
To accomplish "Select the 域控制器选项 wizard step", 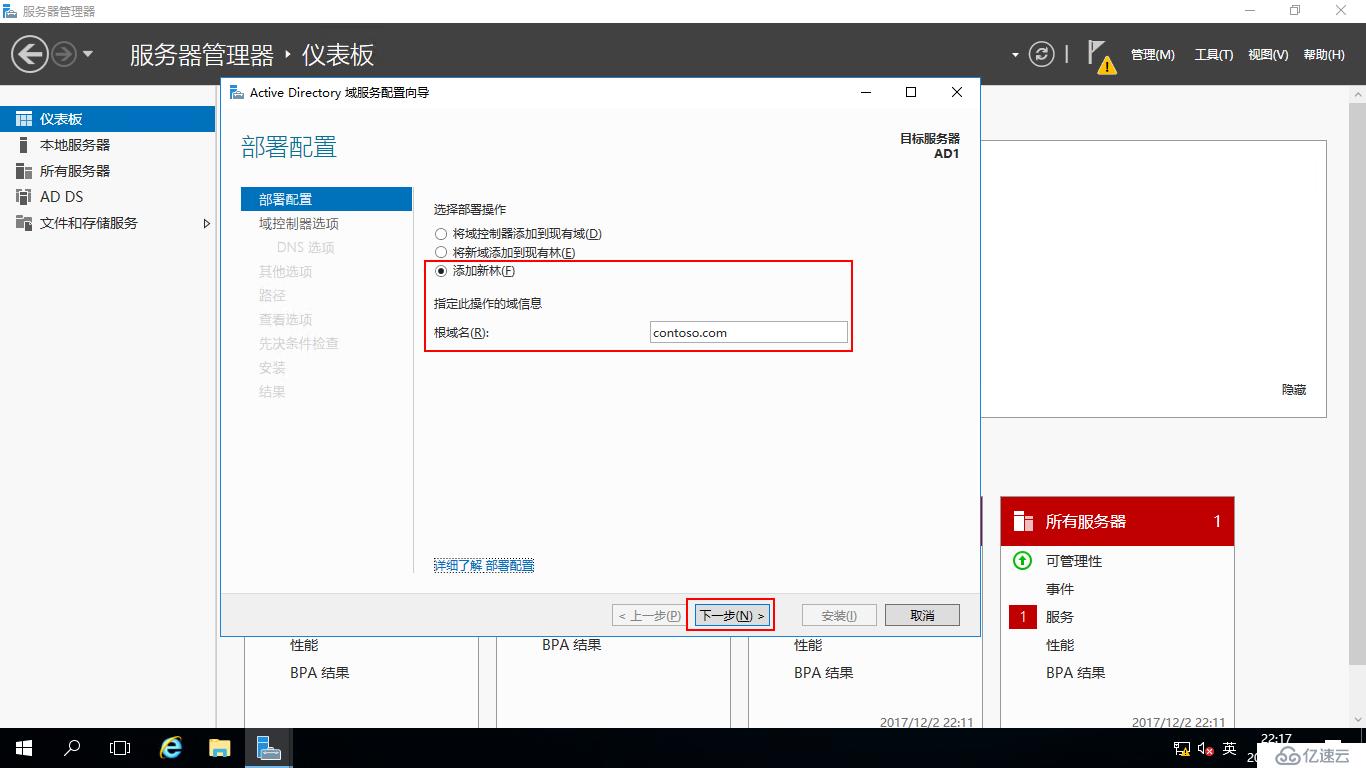I will point(299,224).
